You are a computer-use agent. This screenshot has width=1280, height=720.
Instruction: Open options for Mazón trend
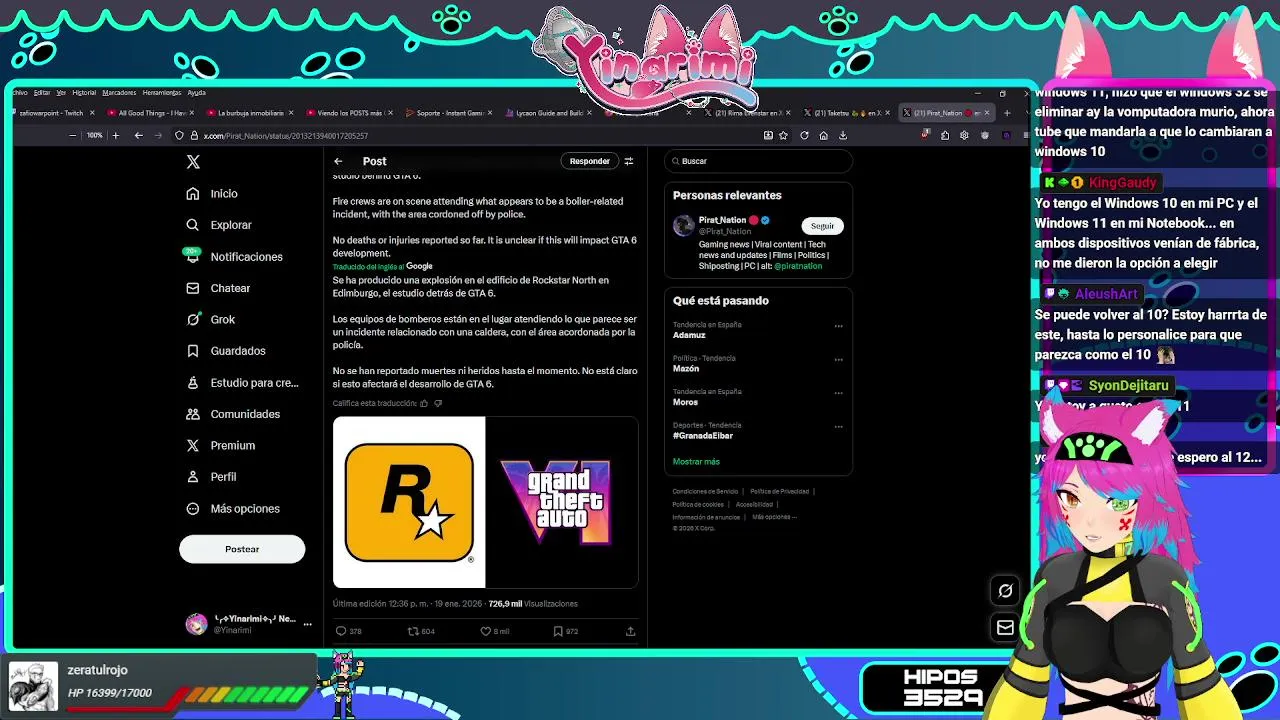click(x=838, y=359)
